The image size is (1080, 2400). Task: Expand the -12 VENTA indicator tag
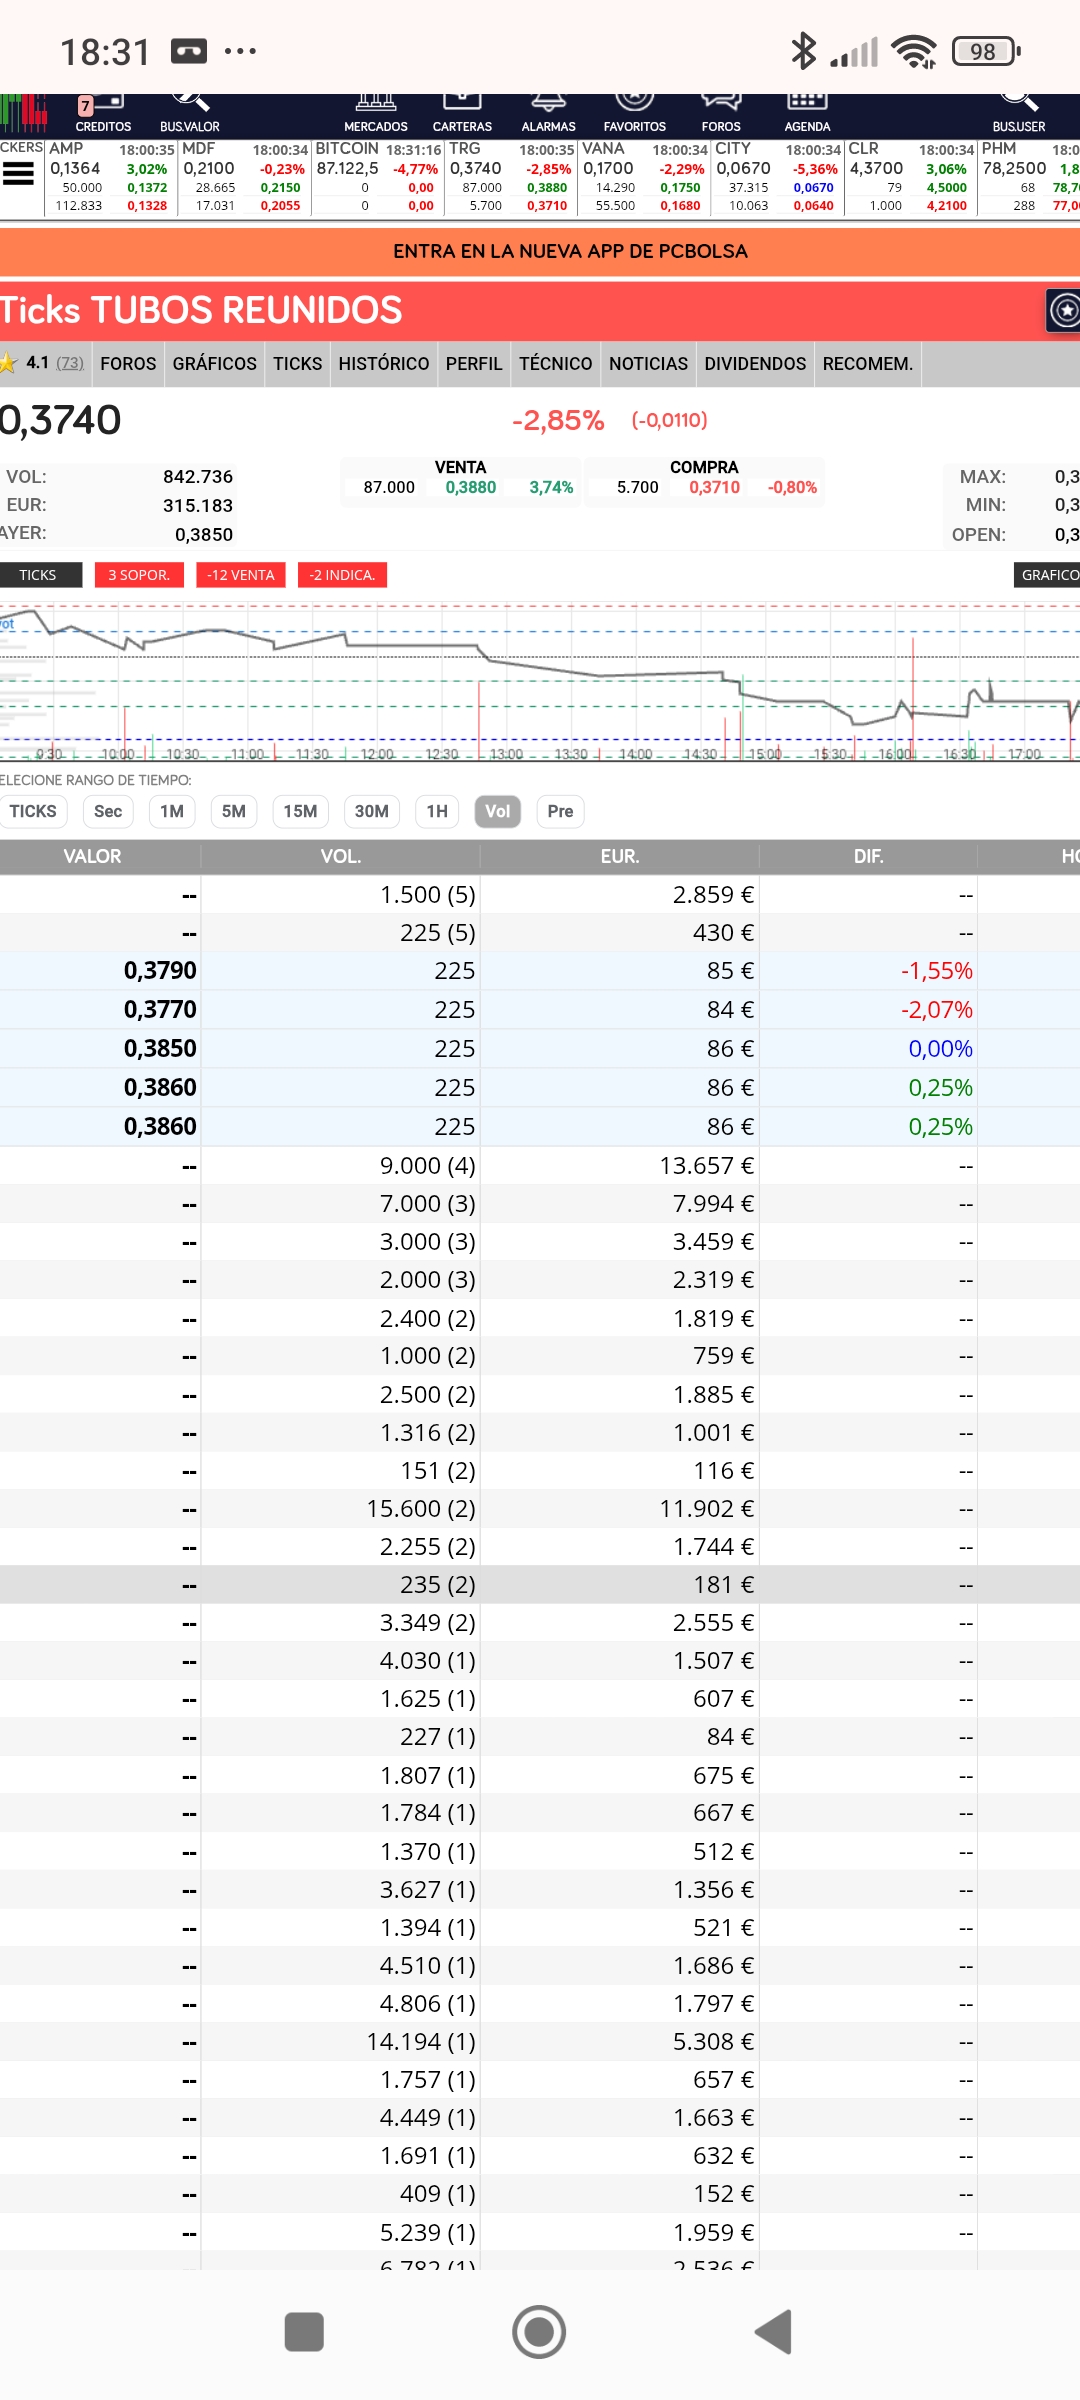coord(241,575)
